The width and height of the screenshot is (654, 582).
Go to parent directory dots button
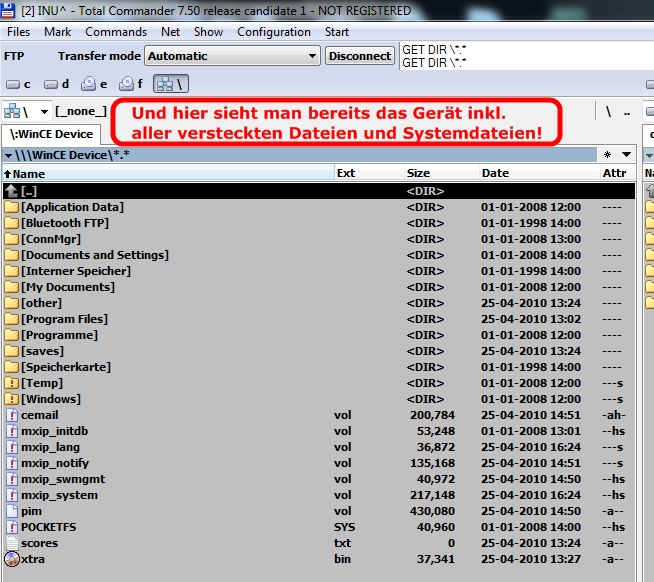pyautogui.click(x=626, y=113)
